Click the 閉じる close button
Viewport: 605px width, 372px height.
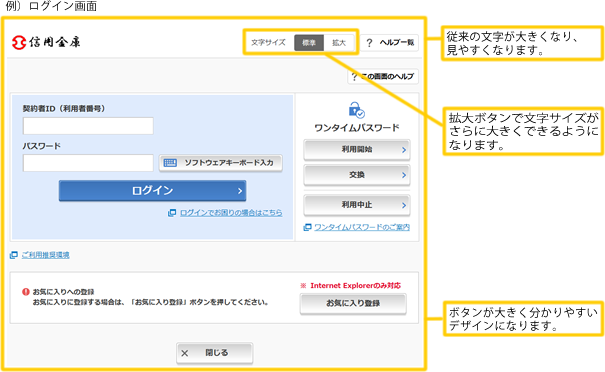(215, 353)
